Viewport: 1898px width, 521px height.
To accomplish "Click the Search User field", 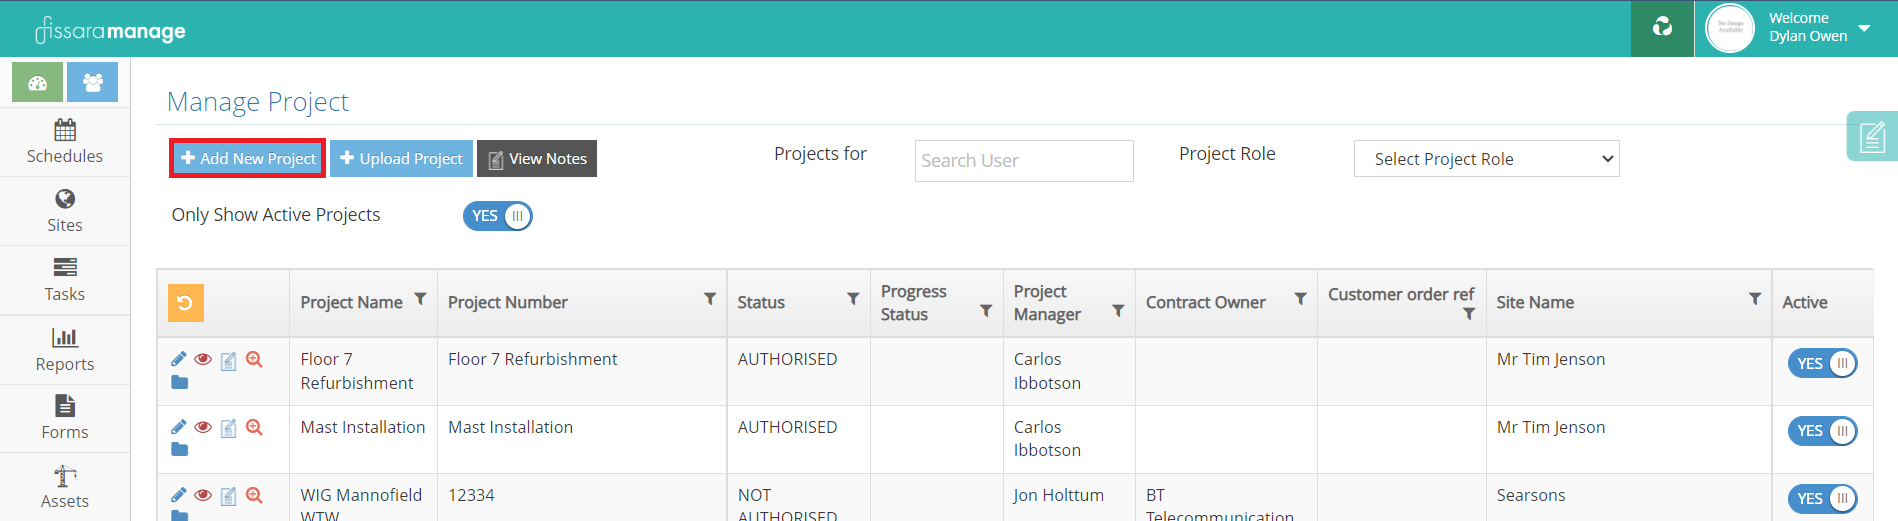I will pyautogui.click(x=1024, y=160).
